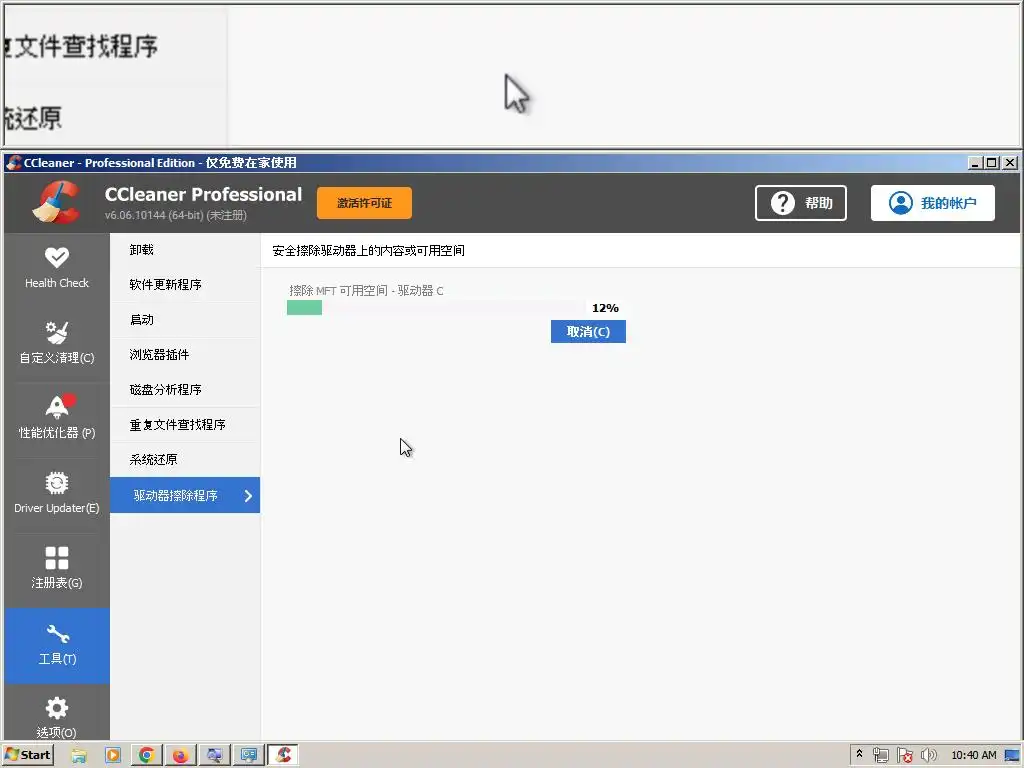
Task: Cancel the wipe with 取消(C)
Action: (x=588, y=332)
